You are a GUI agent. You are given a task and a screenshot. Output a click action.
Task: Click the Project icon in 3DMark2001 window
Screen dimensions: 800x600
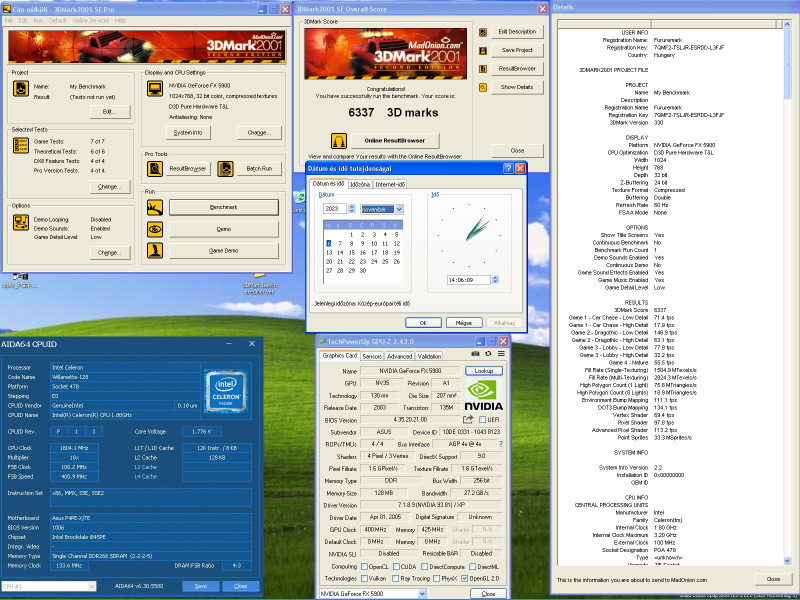pyautogui.click(x=21, y=89)
